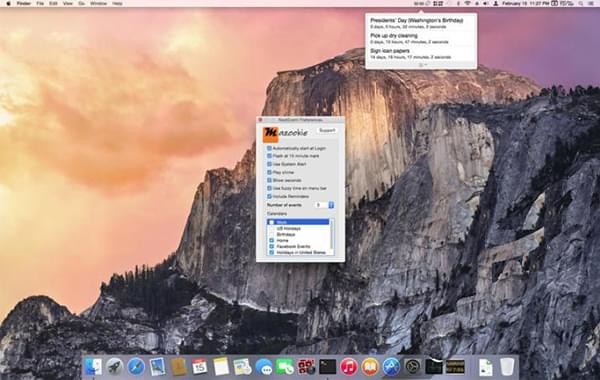Open the App Store icon in dock
This screenshot has width=600, height=380.
391,367
